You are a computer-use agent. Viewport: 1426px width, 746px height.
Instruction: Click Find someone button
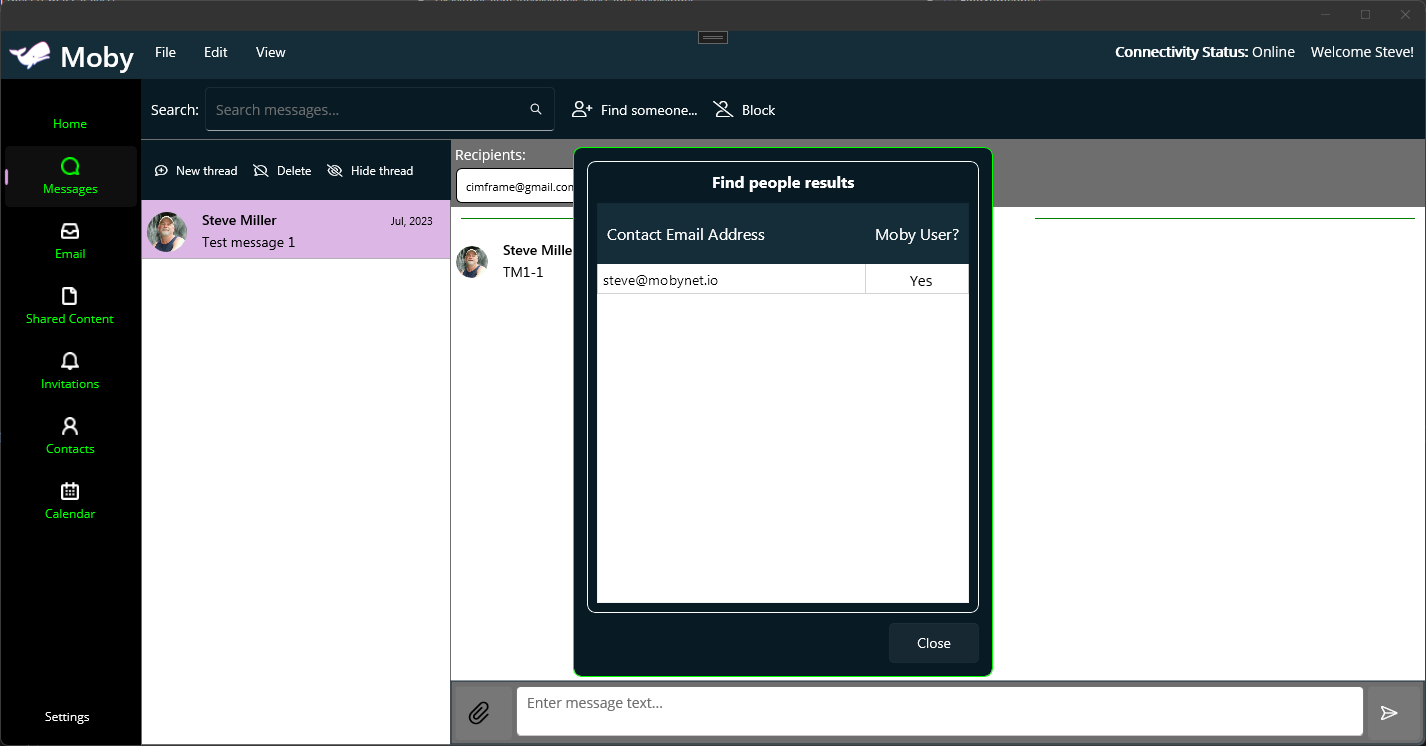(634, 110)
